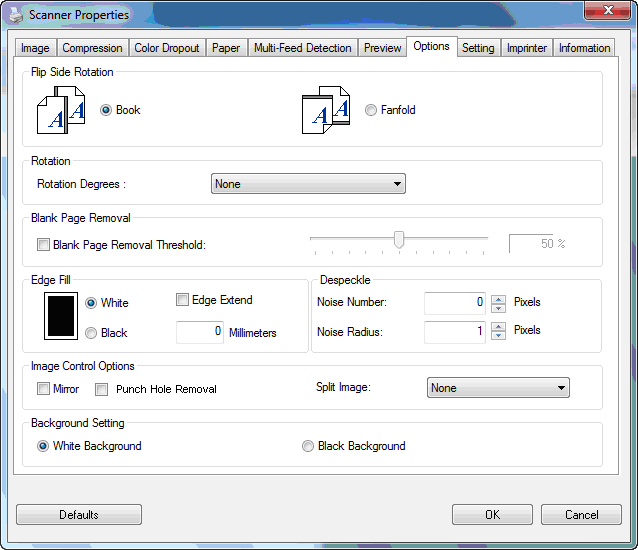Open the Compression tab

pos(92,48)
